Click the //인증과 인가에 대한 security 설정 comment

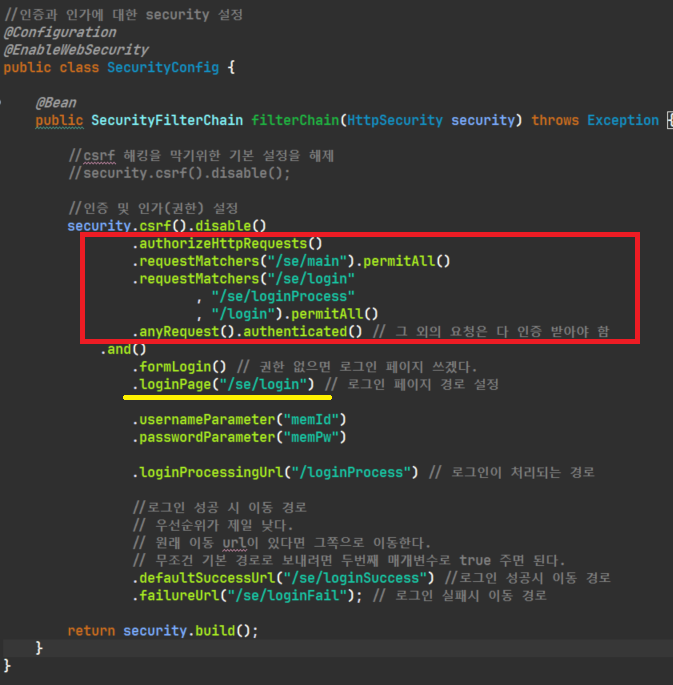coord(124,15)
